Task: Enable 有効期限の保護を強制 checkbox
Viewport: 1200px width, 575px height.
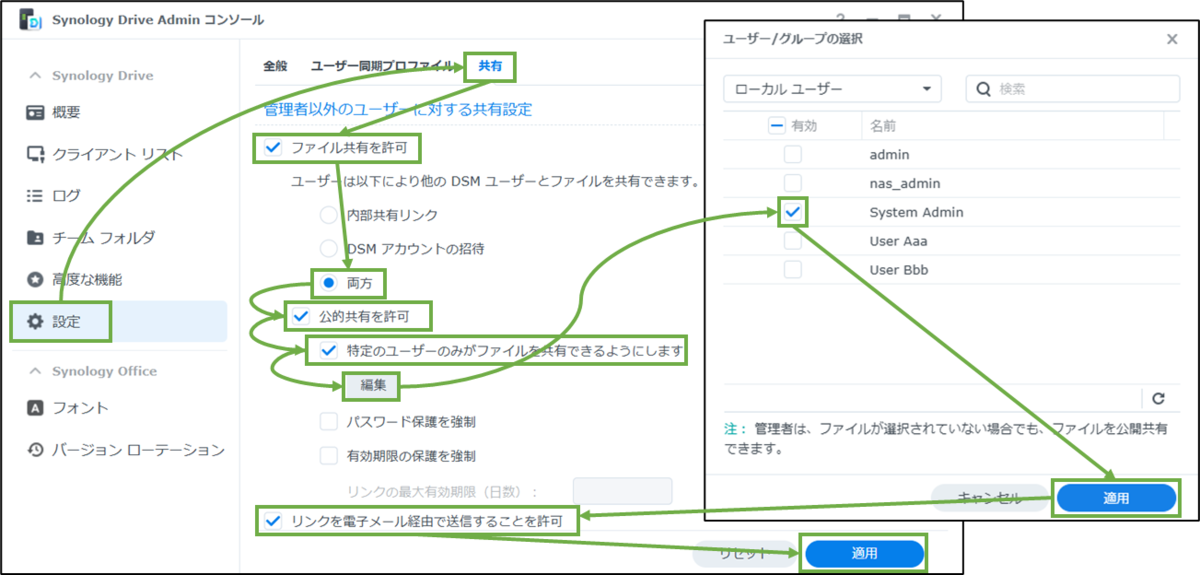Action: coord(328,455)
